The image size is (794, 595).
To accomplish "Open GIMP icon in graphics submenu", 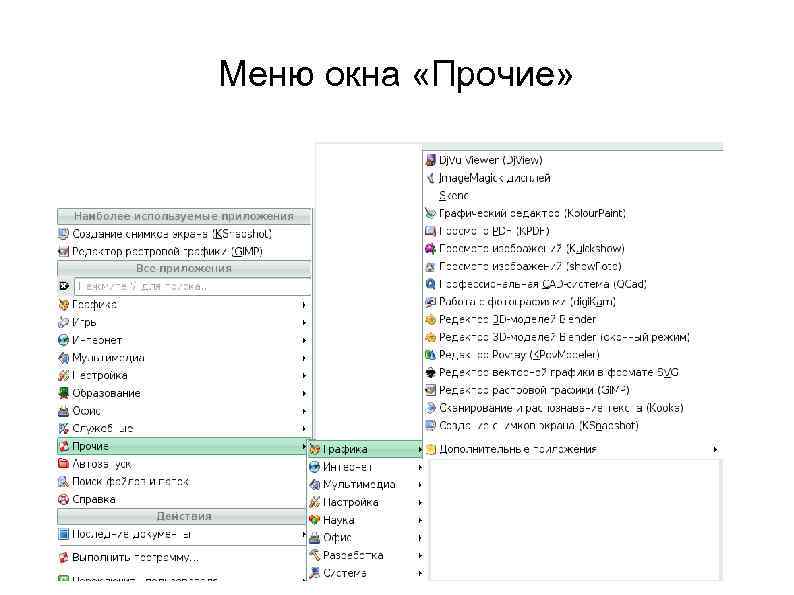I will [x=430, y=390].
